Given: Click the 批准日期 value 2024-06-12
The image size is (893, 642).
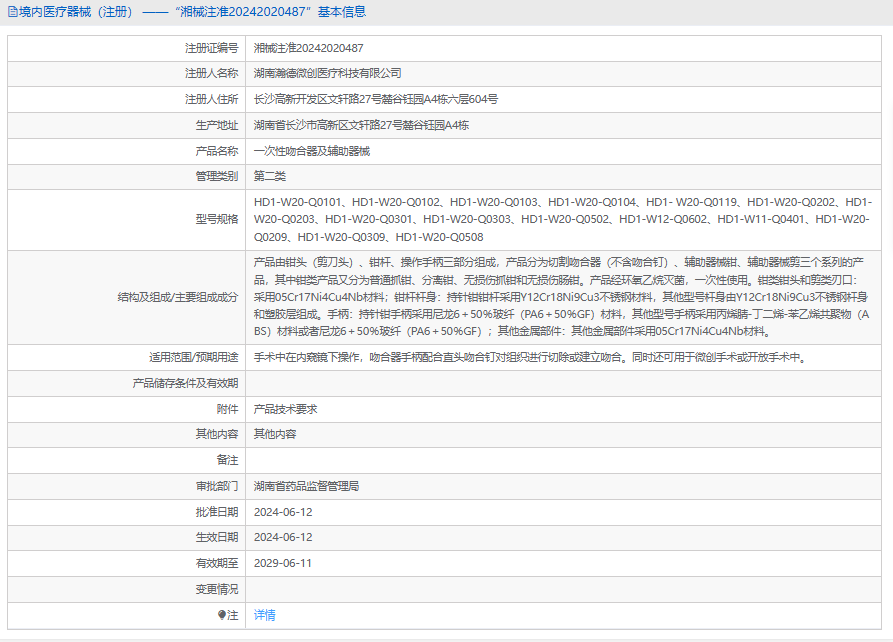Looking at the screenshot, I should (283, 512).
